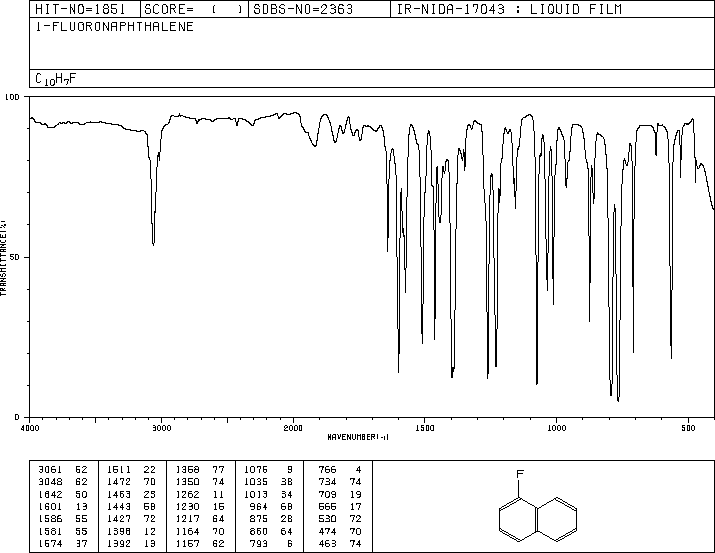Click the 2000 wavenumber axis label
Screen dimensions: 715x553
[x=293, y=428]
